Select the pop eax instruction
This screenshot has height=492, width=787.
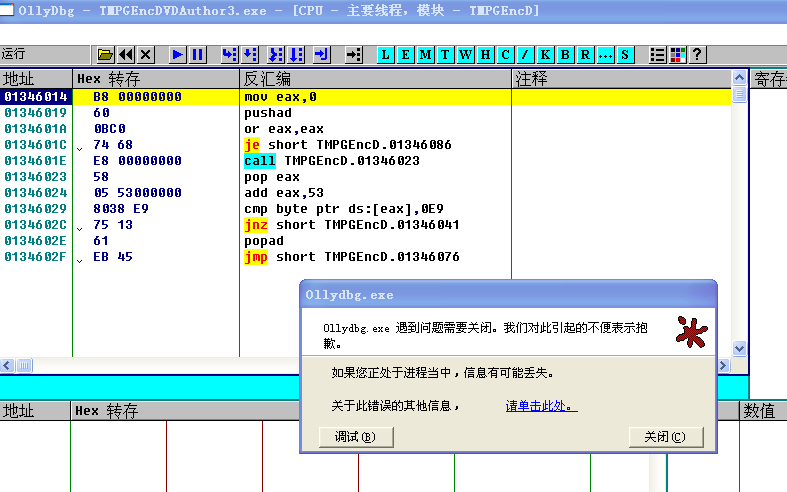[272, 177]
